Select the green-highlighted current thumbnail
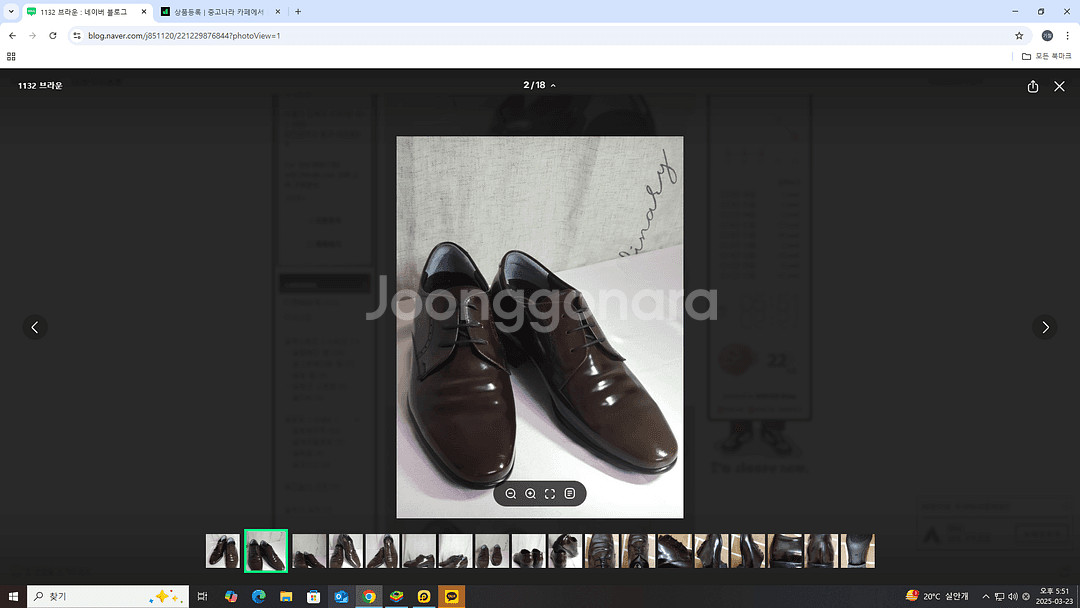Image resolution: width=1080 pixels, height=608 pixels. pyautogui.click(x=266, y=551)
